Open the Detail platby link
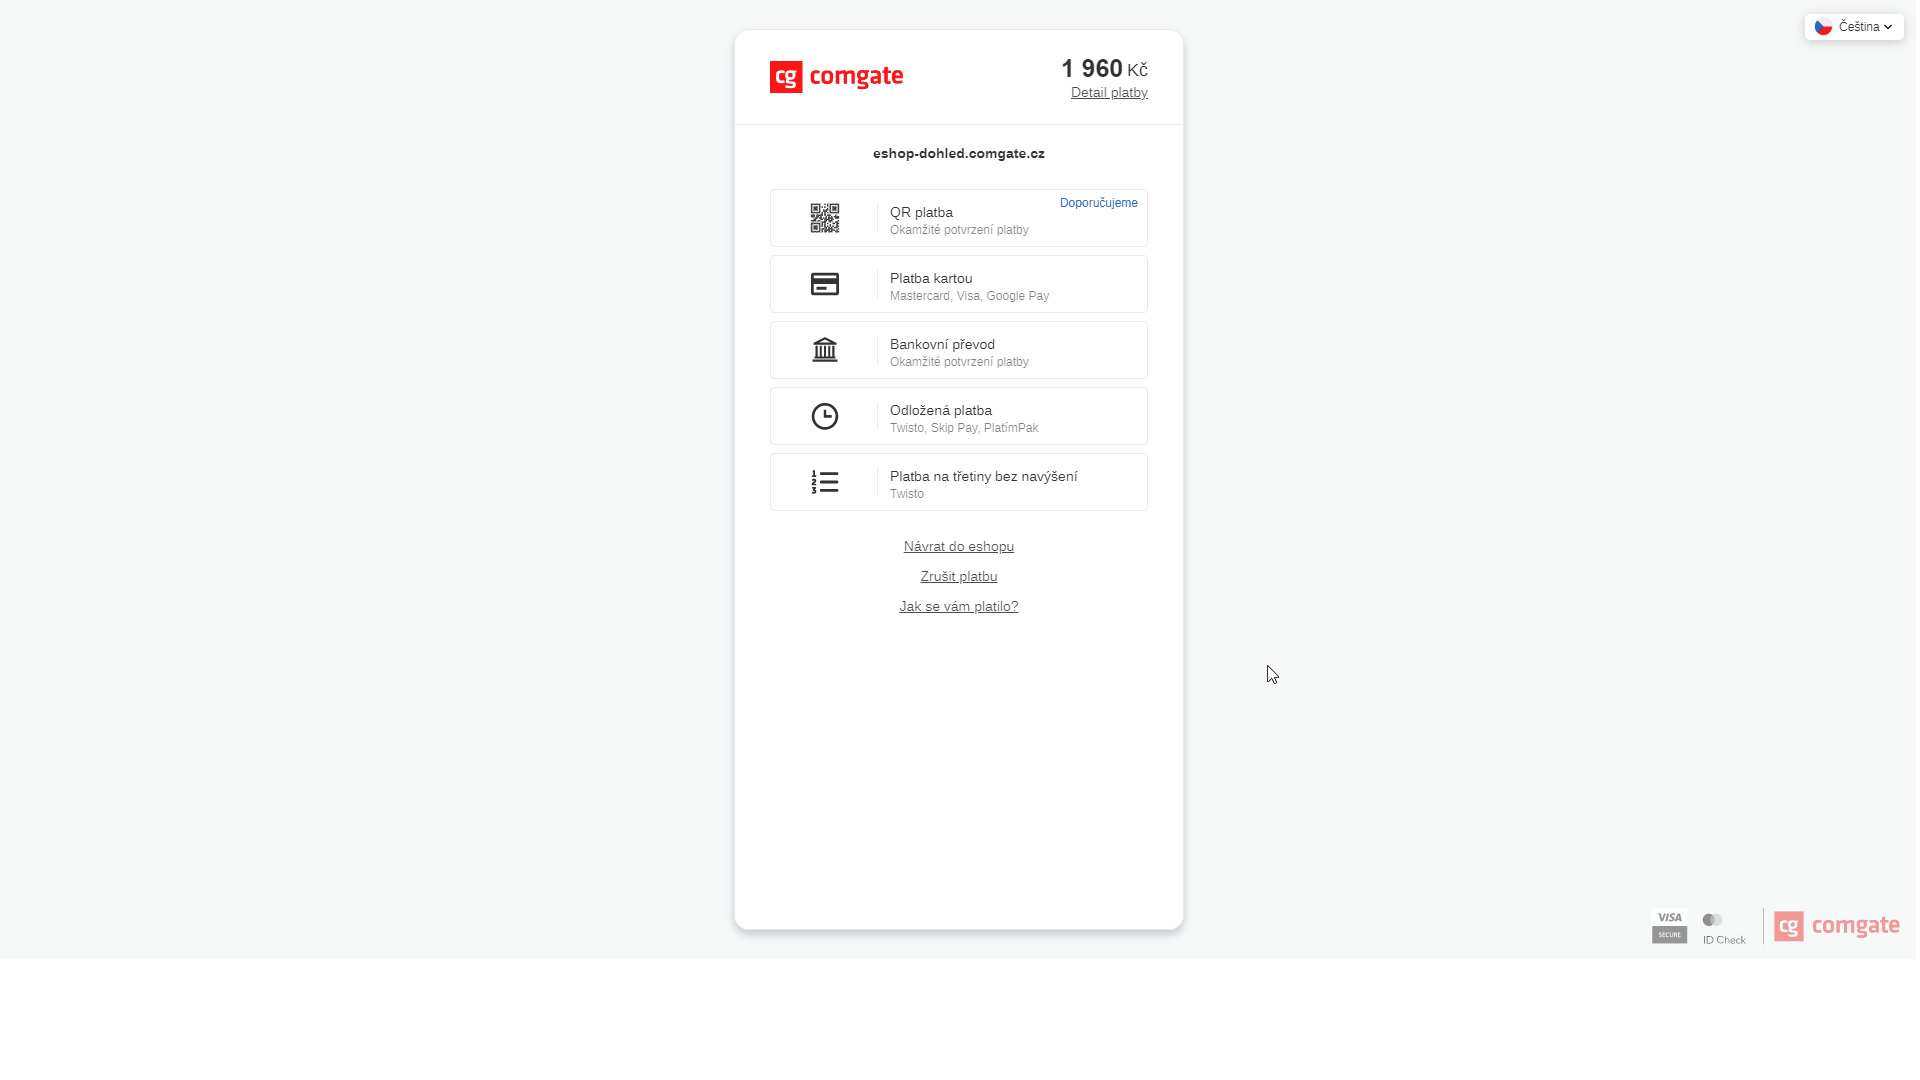The width and height of the screenshot is (1920, 1080). tap(1108, 93)
